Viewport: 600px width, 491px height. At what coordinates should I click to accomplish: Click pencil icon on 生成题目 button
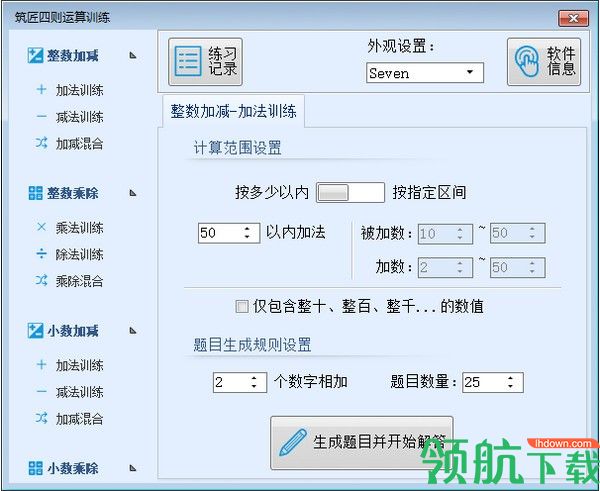click(x=293, y=442)
